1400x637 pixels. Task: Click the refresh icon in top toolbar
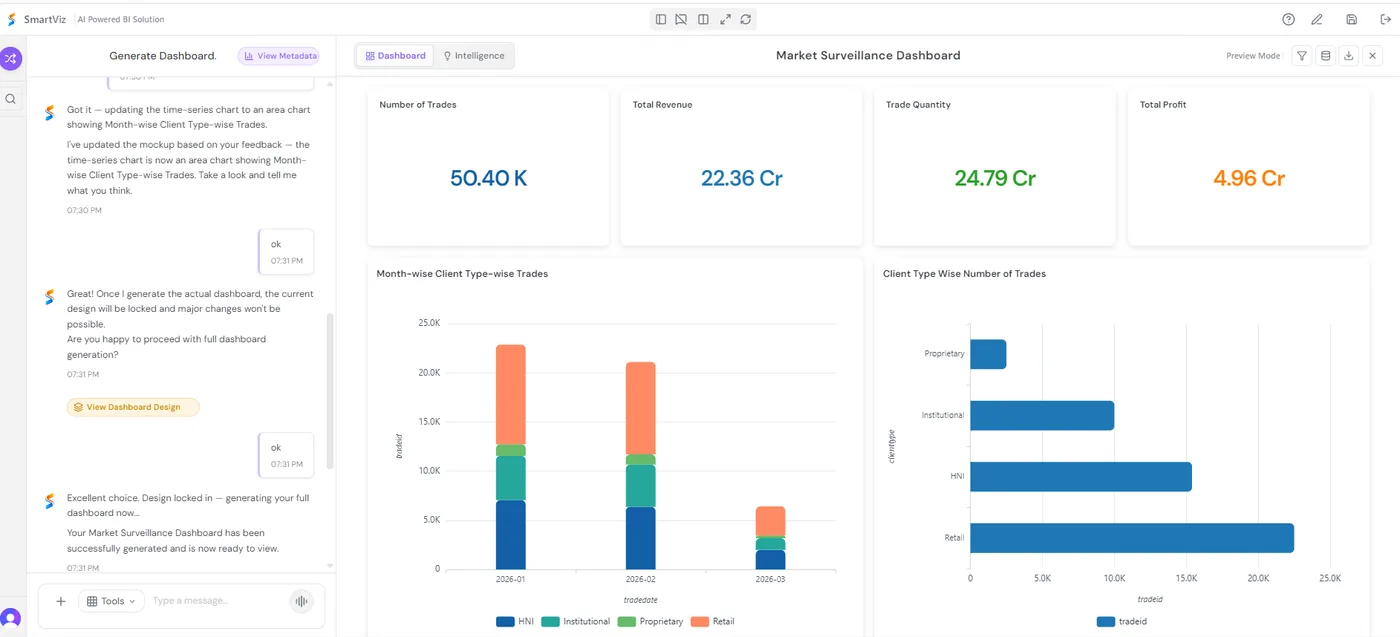click(x=746, y=19)
